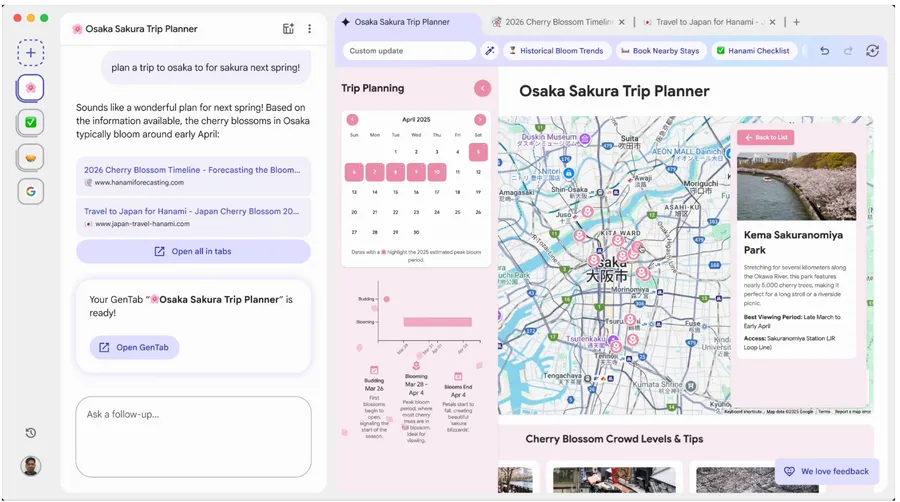Viewport: 900px width, 502px height.
Task: Open history clock icon in sidebar
Action: point(31,433)
